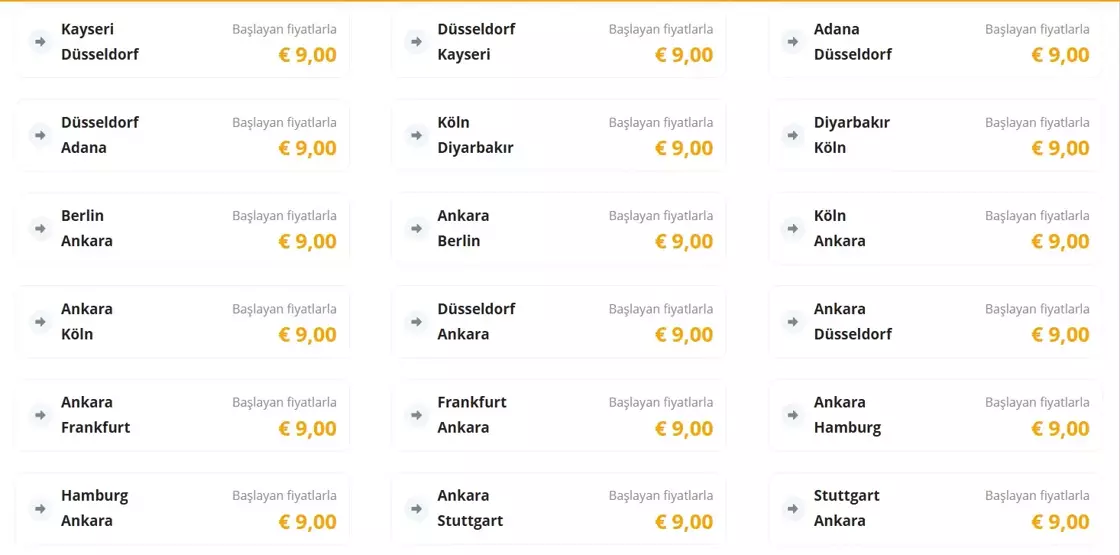Image resolution: width=1120 pixels, height=555 pixels.
Task: Click arrow icon for Köln to Diyarbakır route
Action: point(417,135)
